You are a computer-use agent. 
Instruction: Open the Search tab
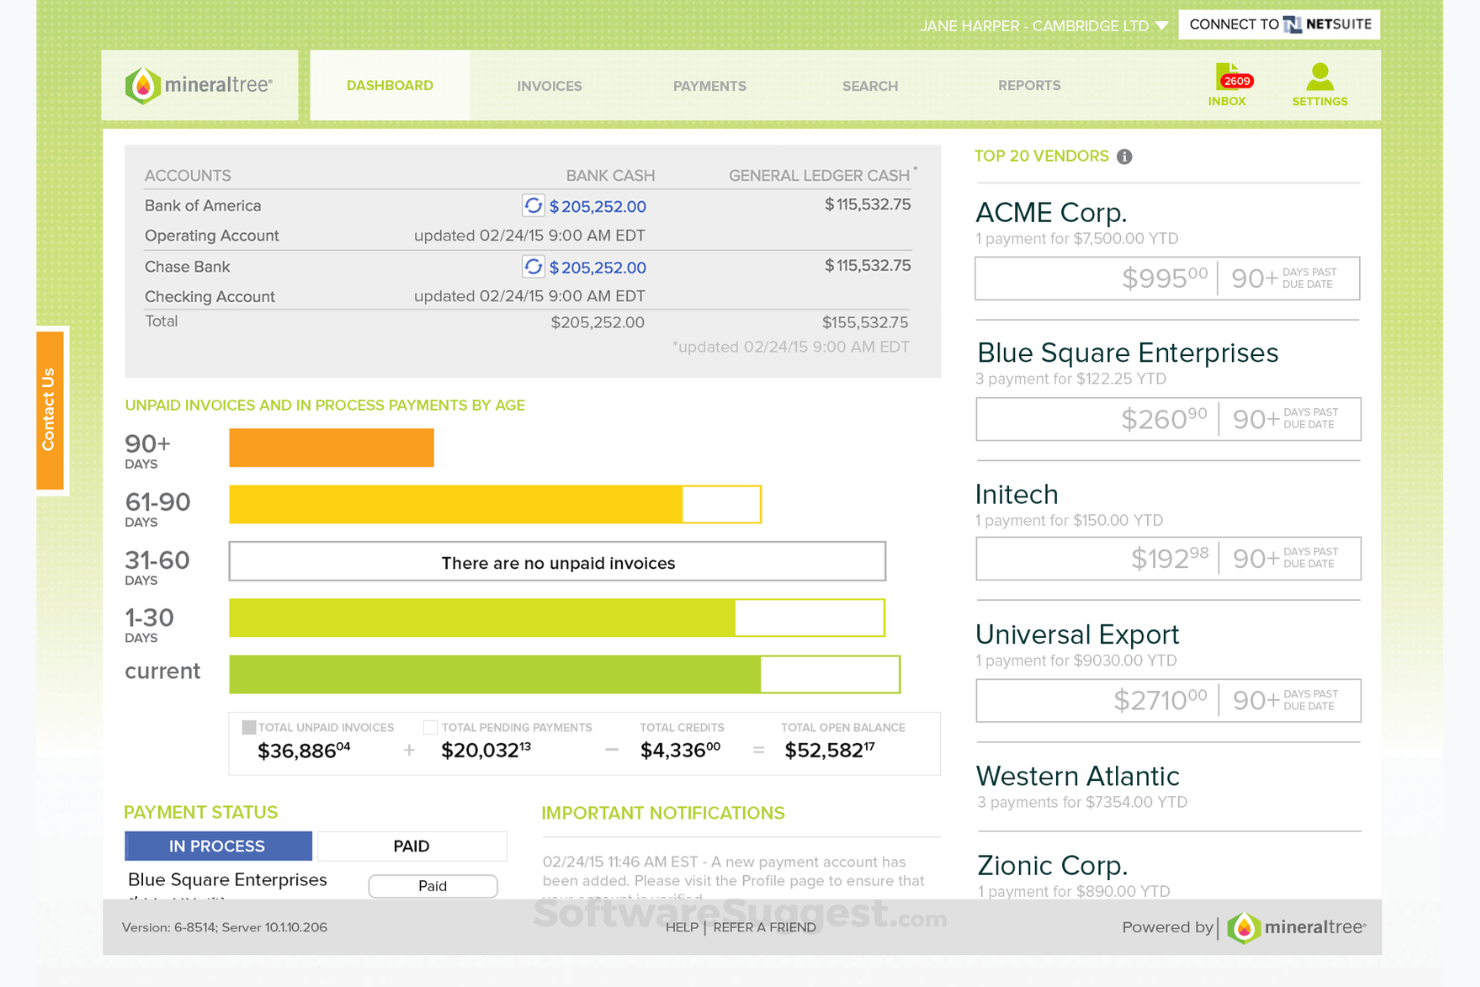click(870, 86)
